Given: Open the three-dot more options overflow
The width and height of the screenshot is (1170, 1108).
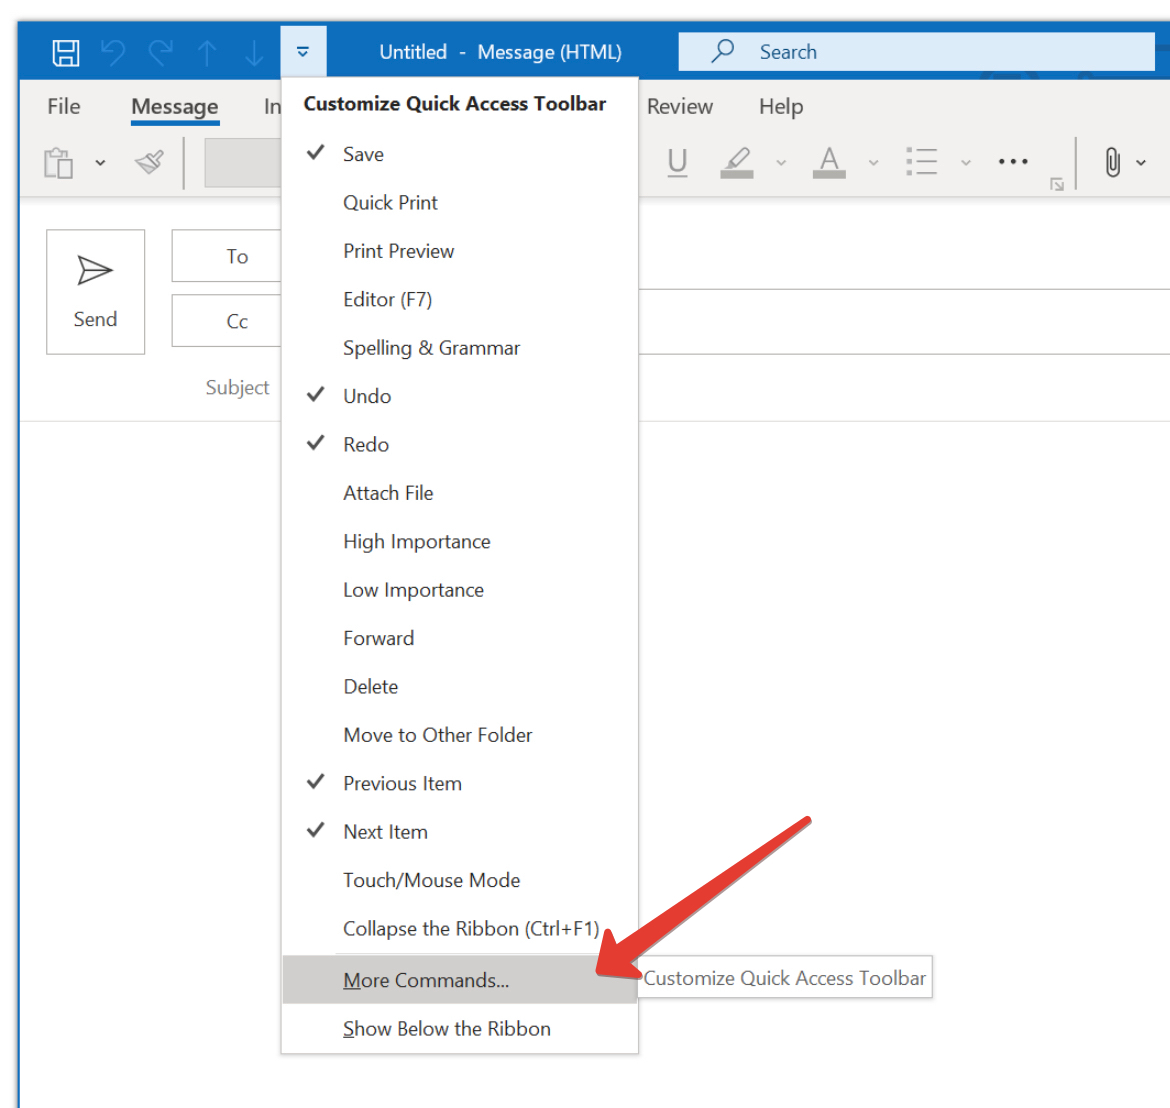Looking at the screenshot, I should 1012,162.
